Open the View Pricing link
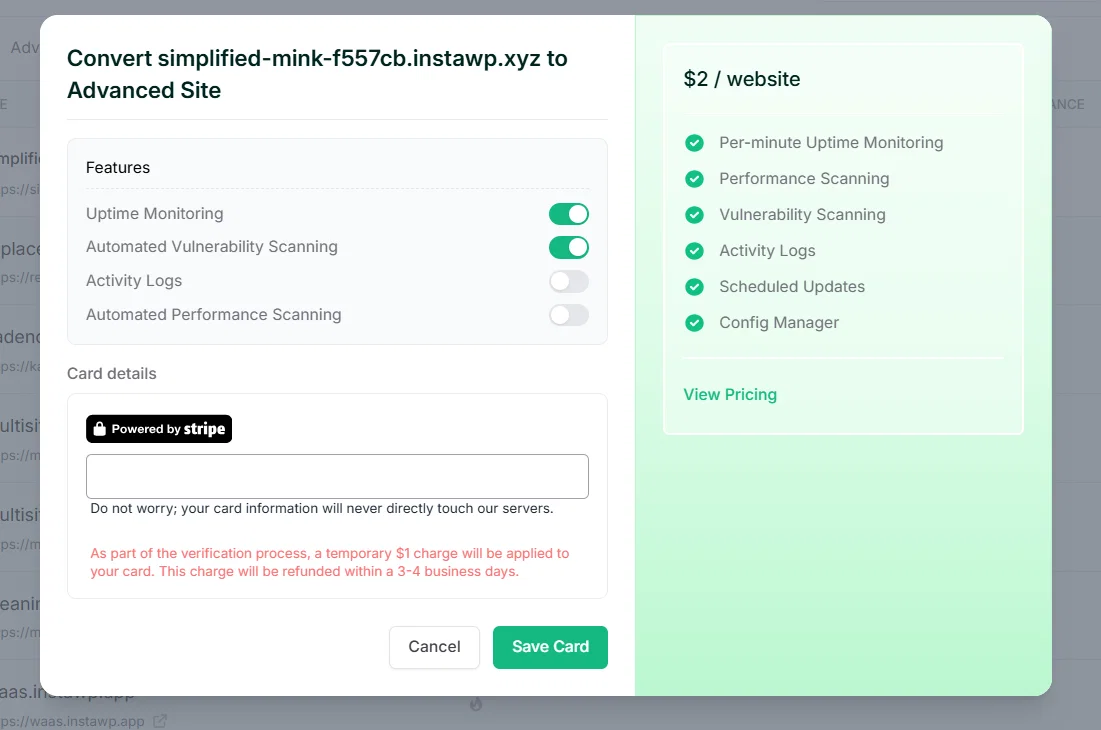 (x=730, y=394)
